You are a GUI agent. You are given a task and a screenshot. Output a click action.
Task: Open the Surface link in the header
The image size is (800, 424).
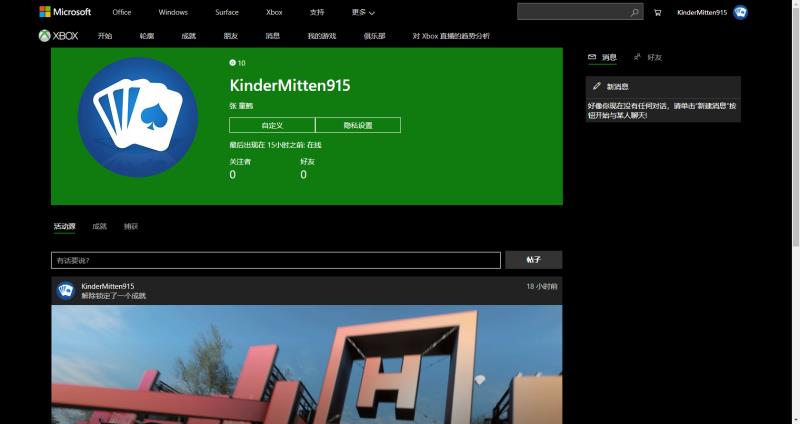click(x=227, y=12)
